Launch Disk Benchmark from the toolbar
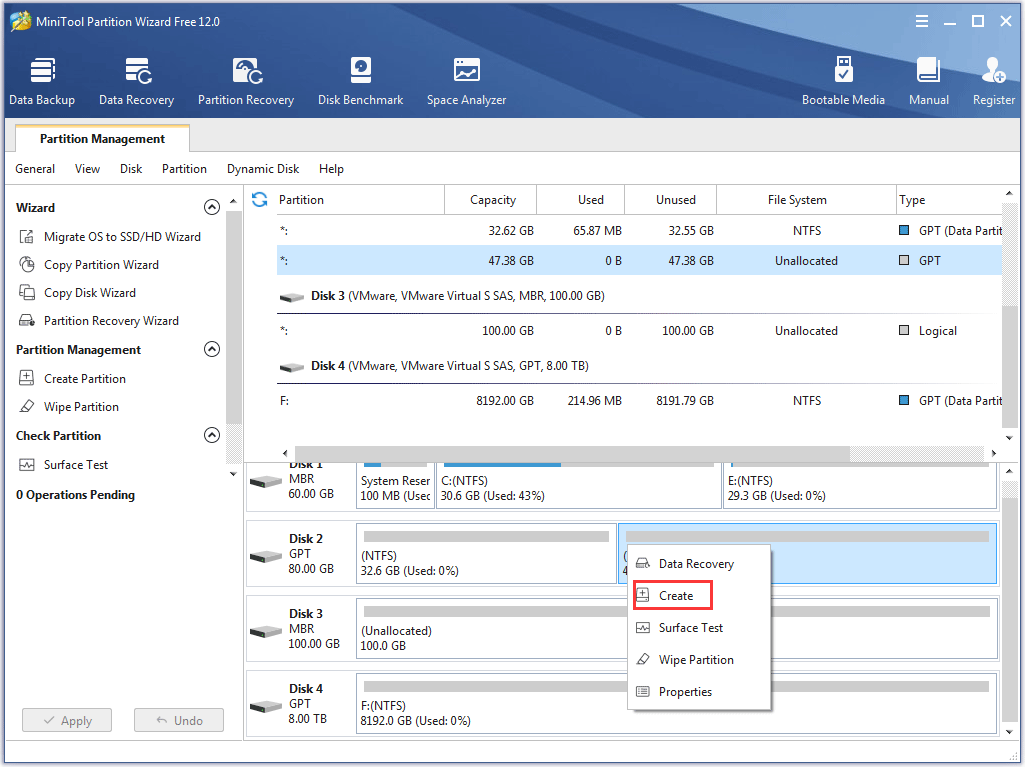The width and height of the screenshot is (1025, 767). coord(360,80)
